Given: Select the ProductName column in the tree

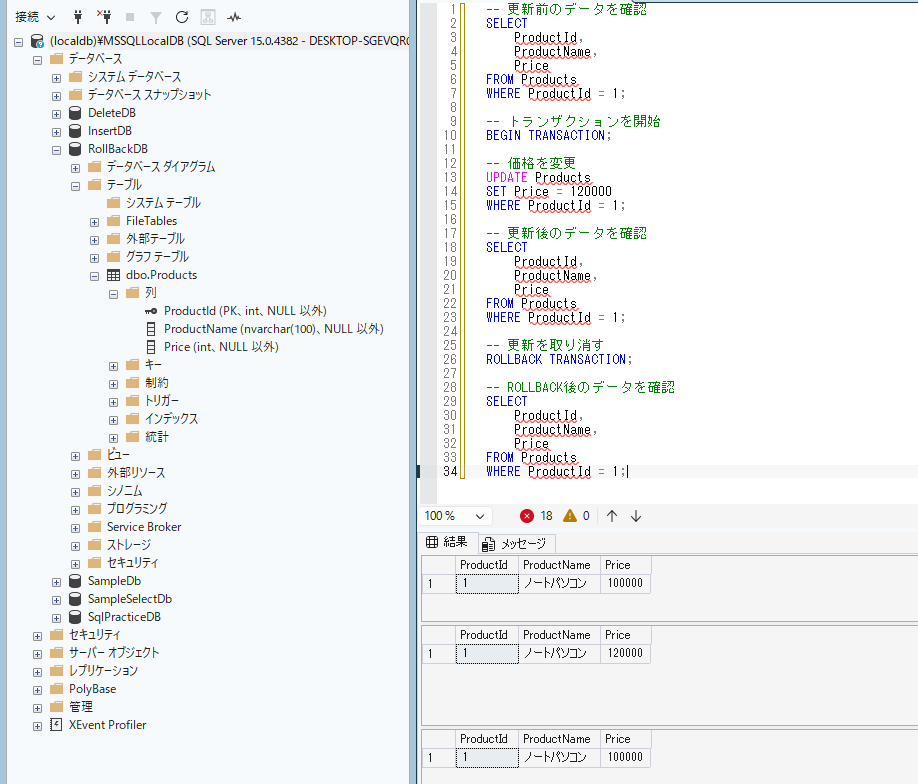Looking at the screenshot, I should (273, 329).
